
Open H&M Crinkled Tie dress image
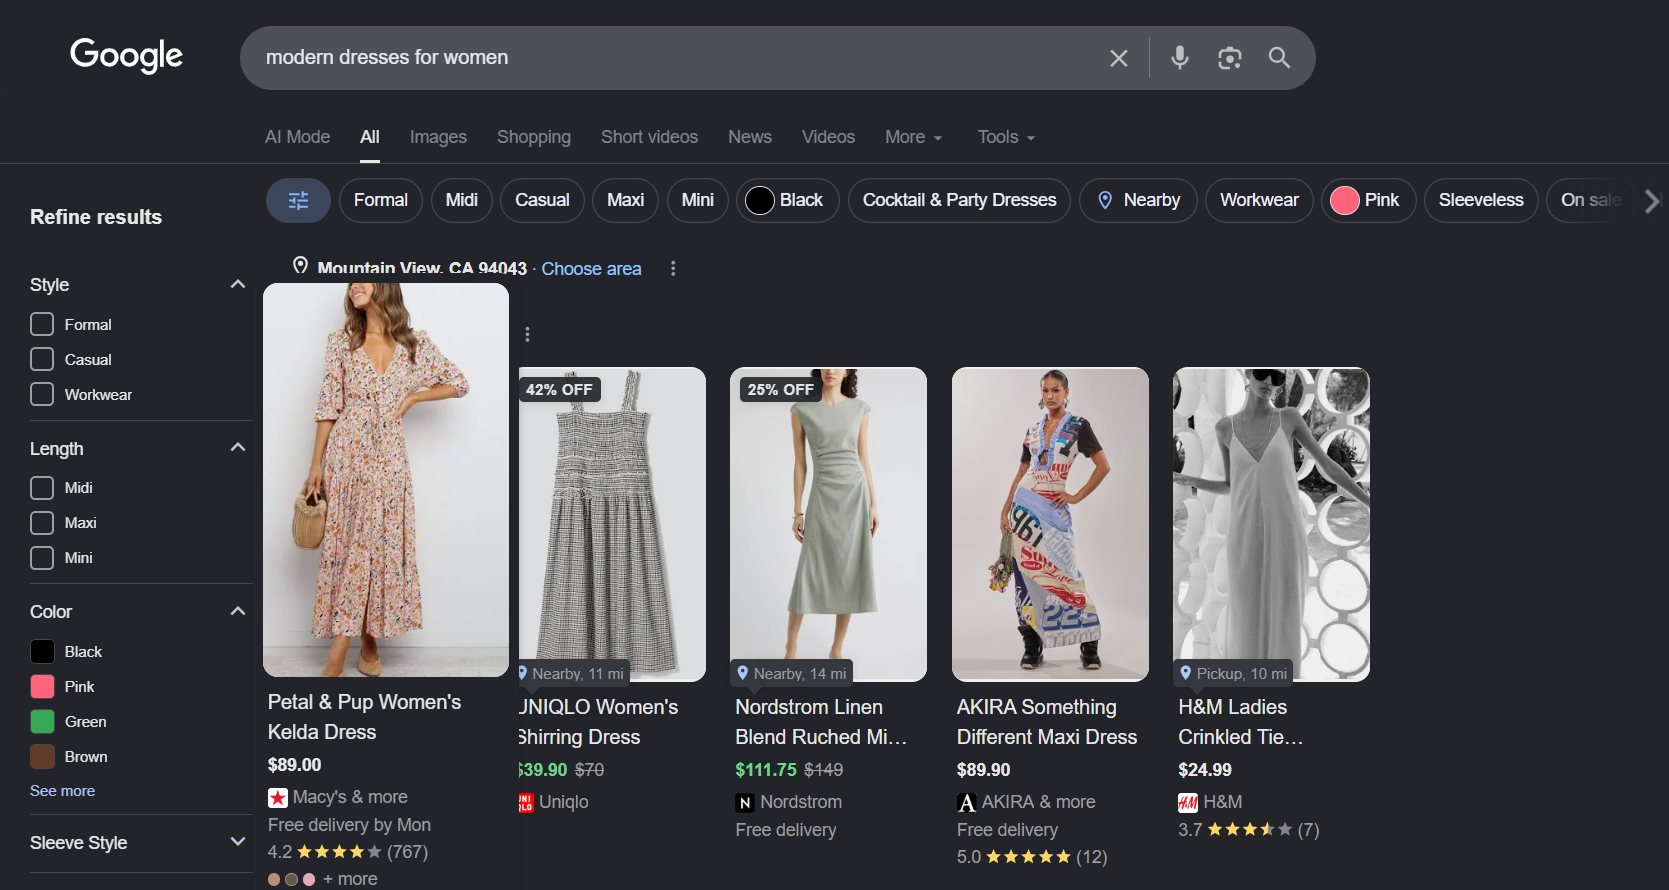pyautogui.click(x=1271, y=524)
